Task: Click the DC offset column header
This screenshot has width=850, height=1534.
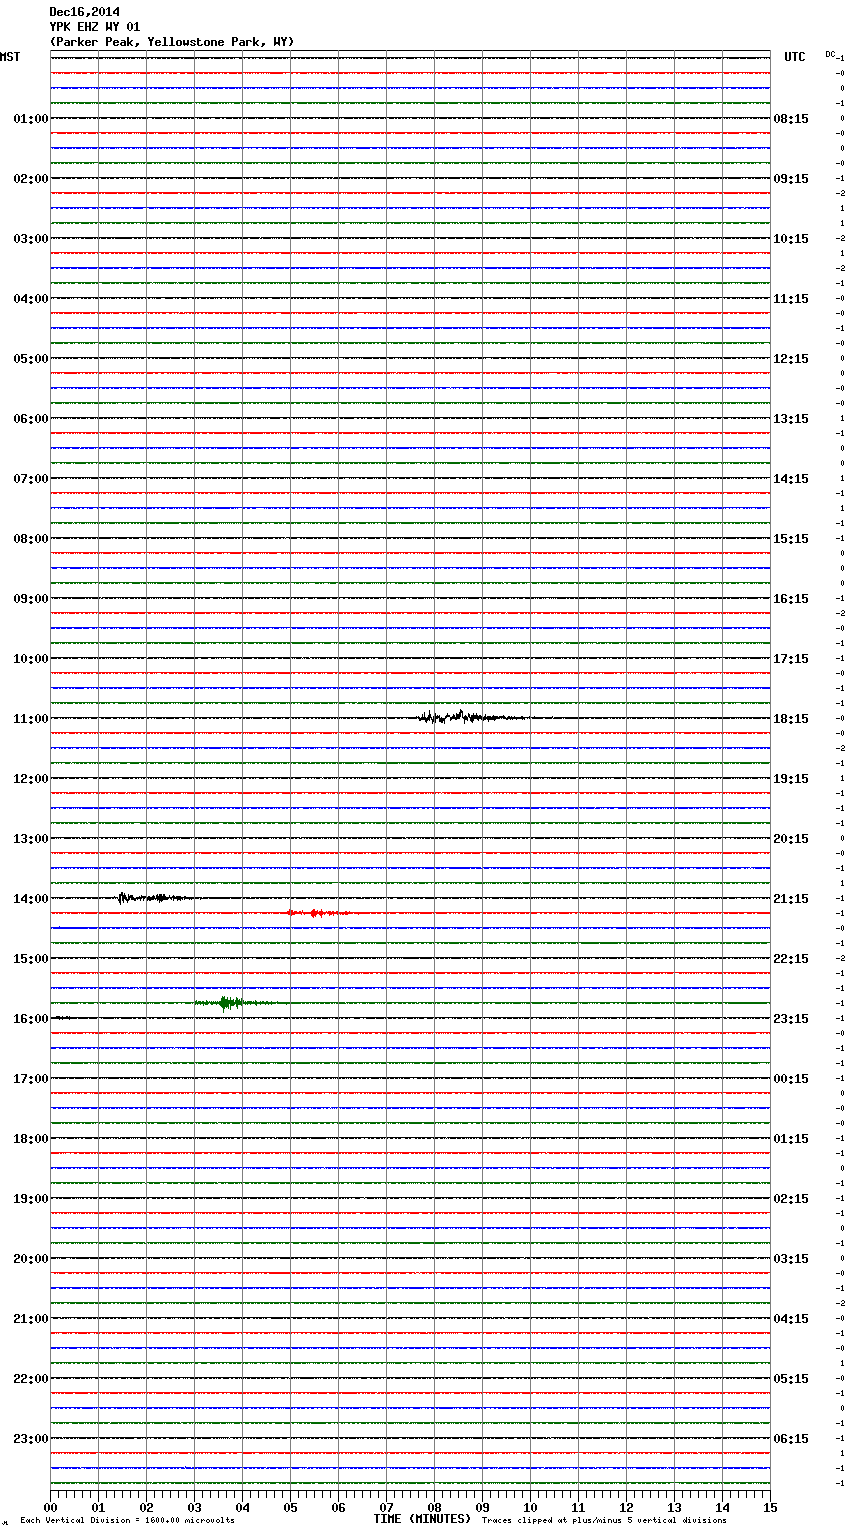Action: coord(830,54)
